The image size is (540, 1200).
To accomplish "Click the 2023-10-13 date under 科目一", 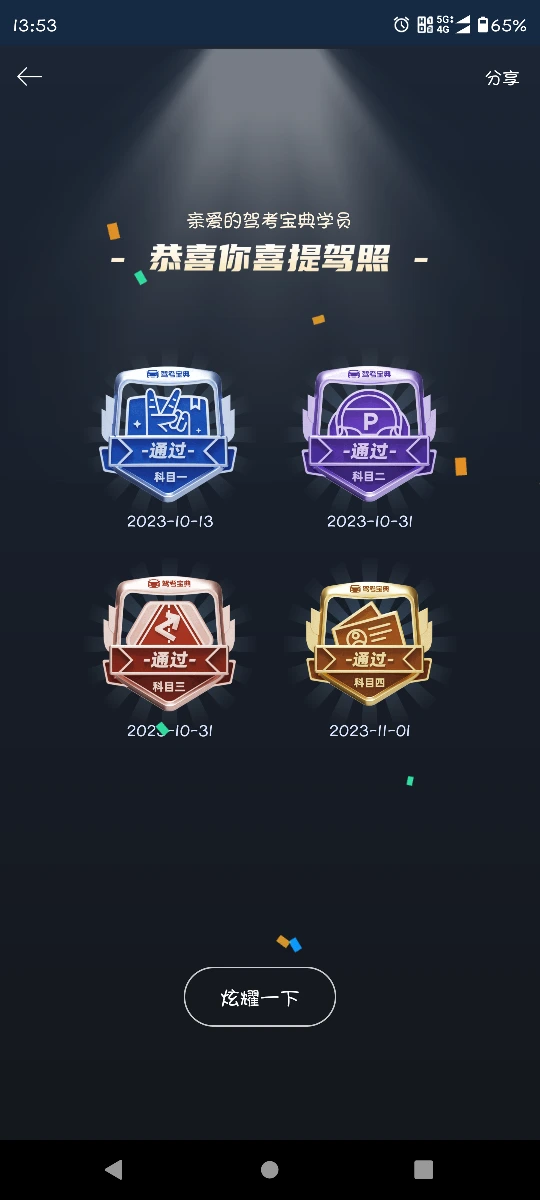I will [170, 521].
